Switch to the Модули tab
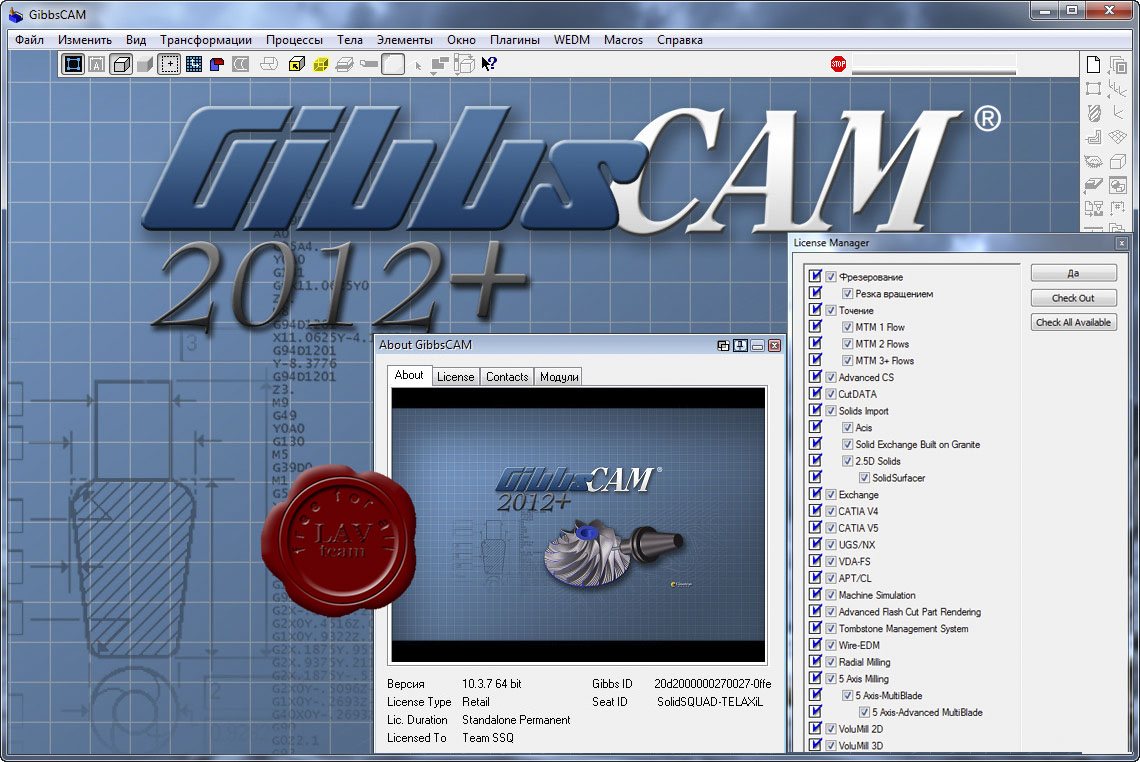Image resolution: width=1140 pixels, height=762 pixels. pos(559,377)
